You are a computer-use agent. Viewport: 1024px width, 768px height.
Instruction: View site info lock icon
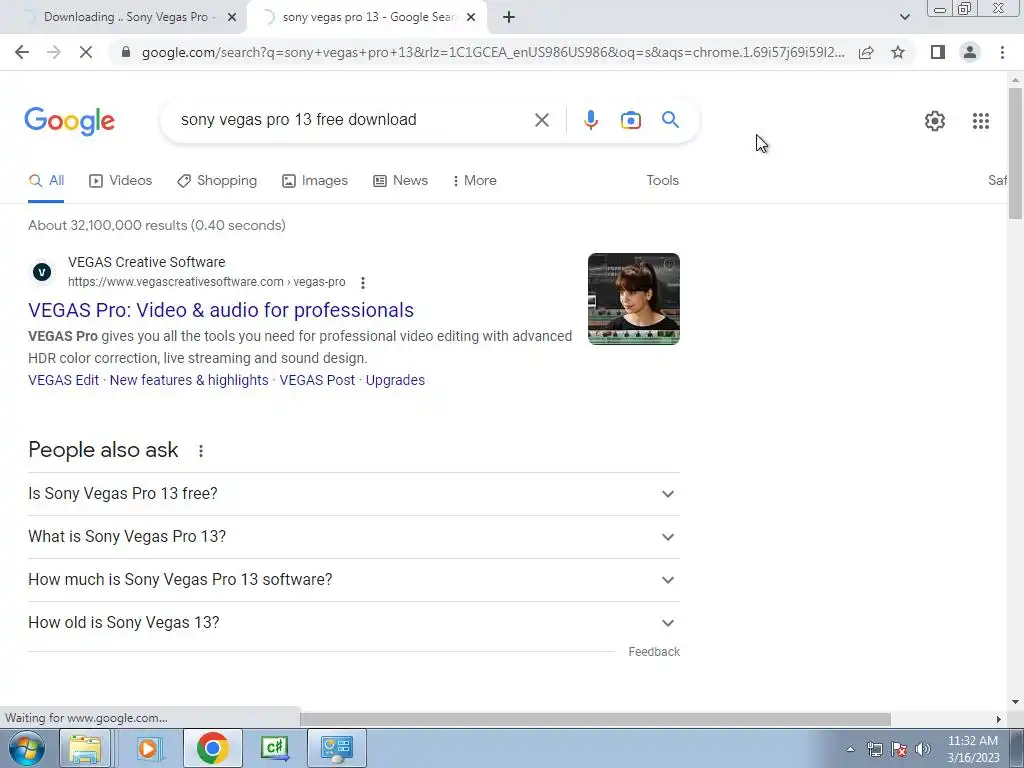(x=126, y=52)
